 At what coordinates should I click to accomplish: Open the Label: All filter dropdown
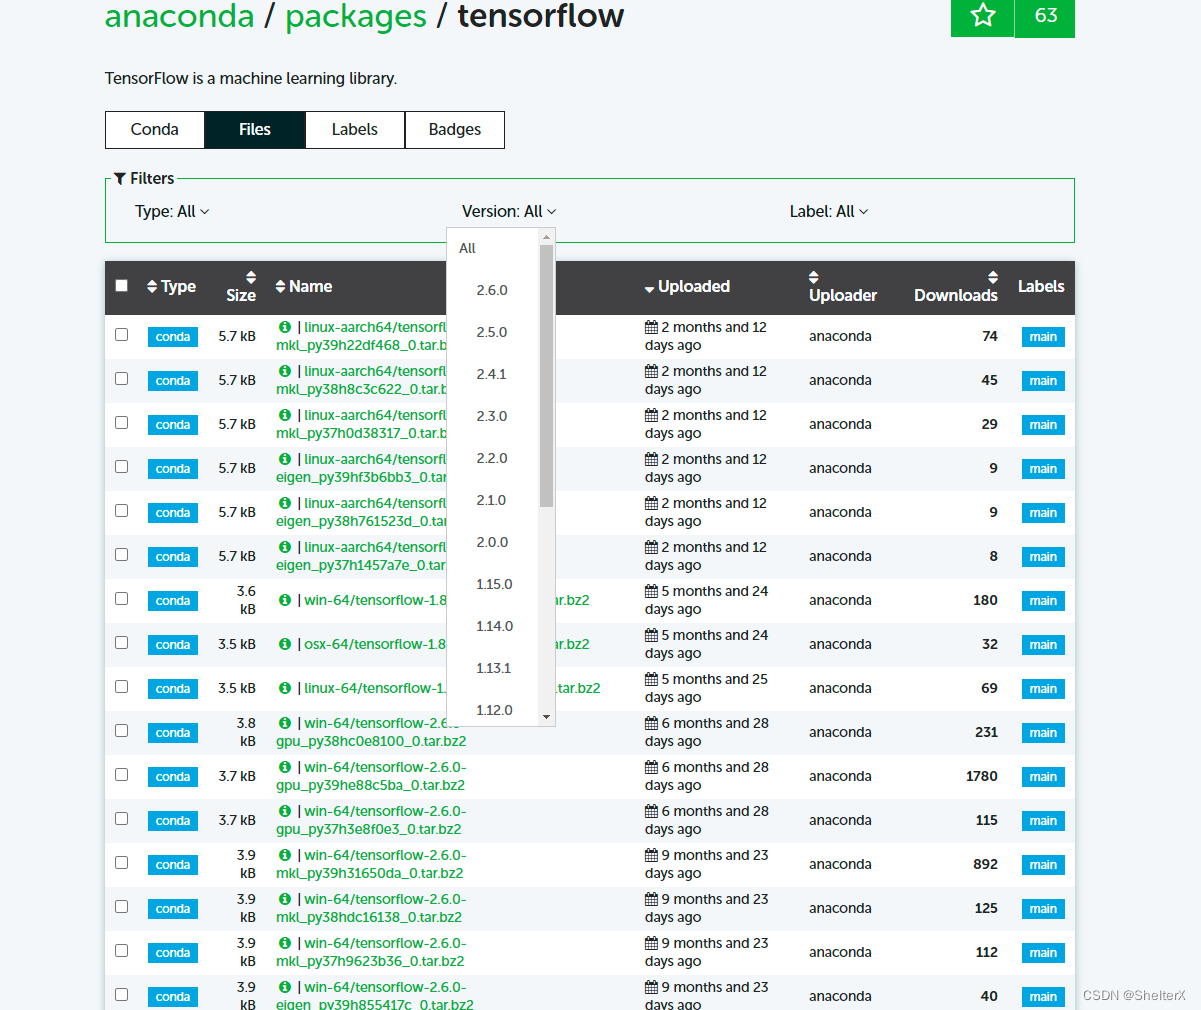[x=829, y=211]
